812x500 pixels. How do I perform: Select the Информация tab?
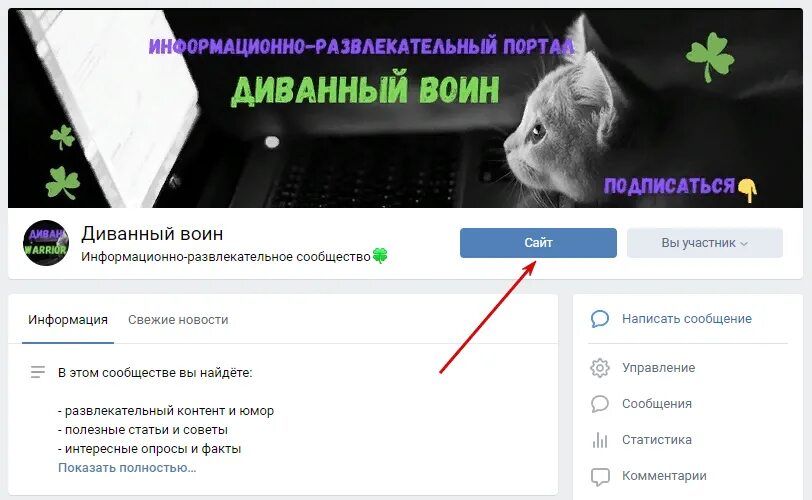[x=68, y=320]
